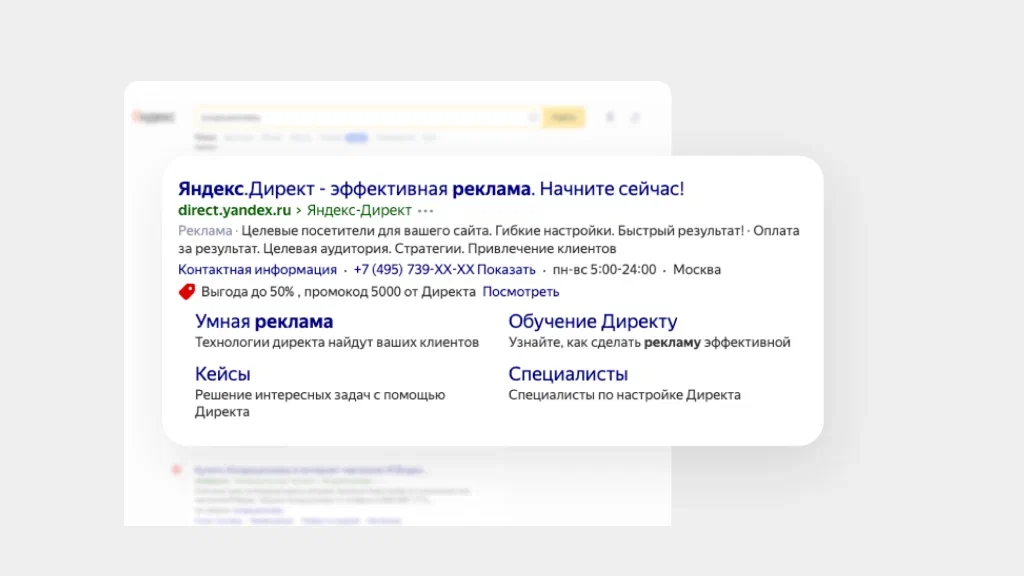Click the direct.yandex.ru green URL
Image resolution: width=1024 pixels, height=576 pixels.
coord(234,210)
